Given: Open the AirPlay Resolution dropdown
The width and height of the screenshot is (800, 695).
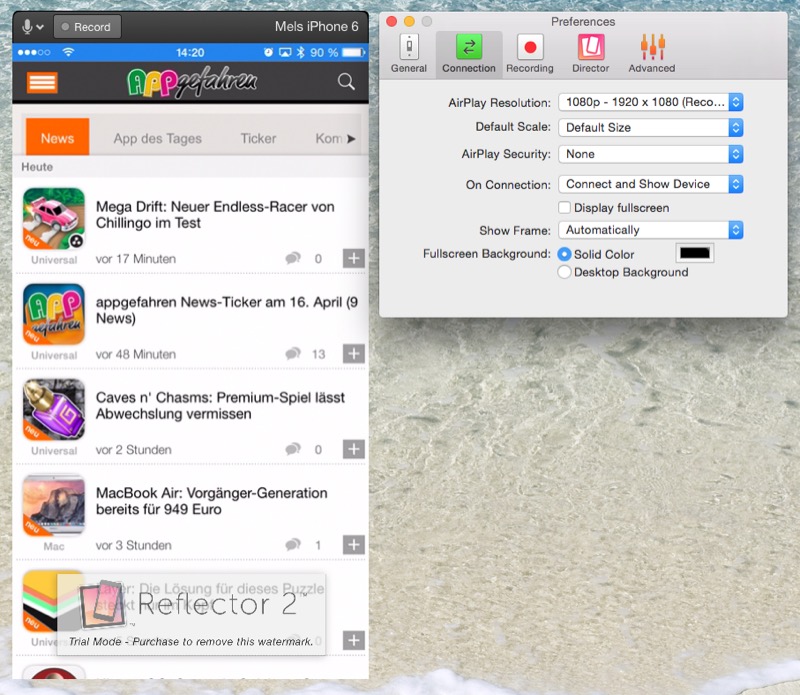Looking at the screenshot, I should pyautogui.click(x=650, y=102).
